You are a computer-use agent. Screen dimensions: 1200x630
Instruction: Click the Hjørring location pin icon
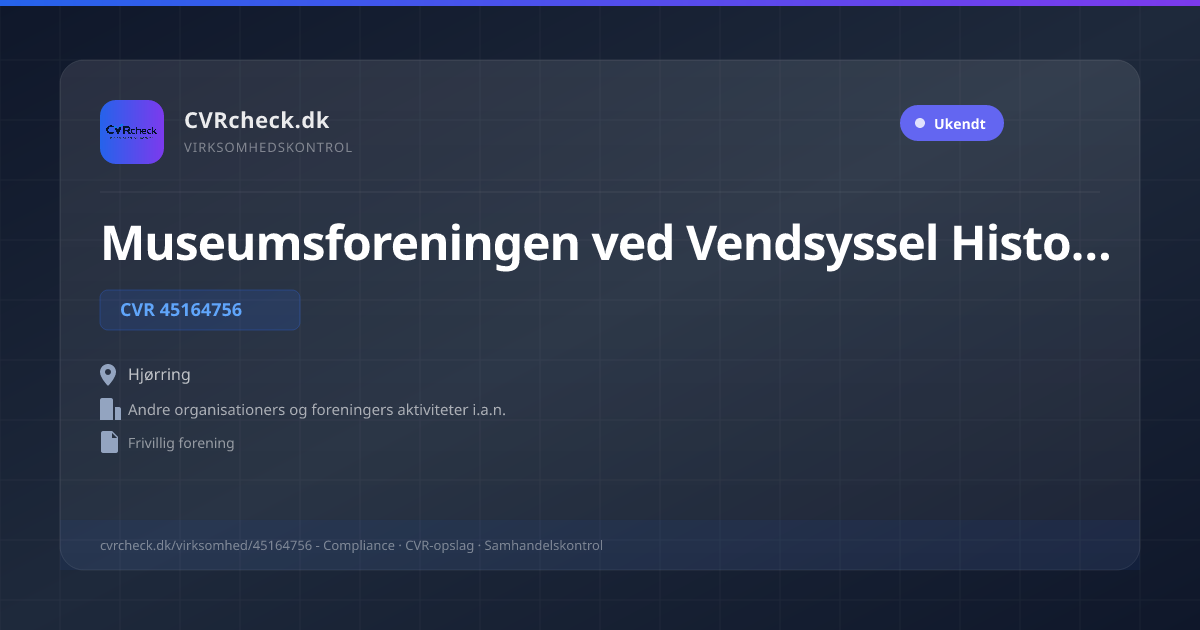point(109,375)
